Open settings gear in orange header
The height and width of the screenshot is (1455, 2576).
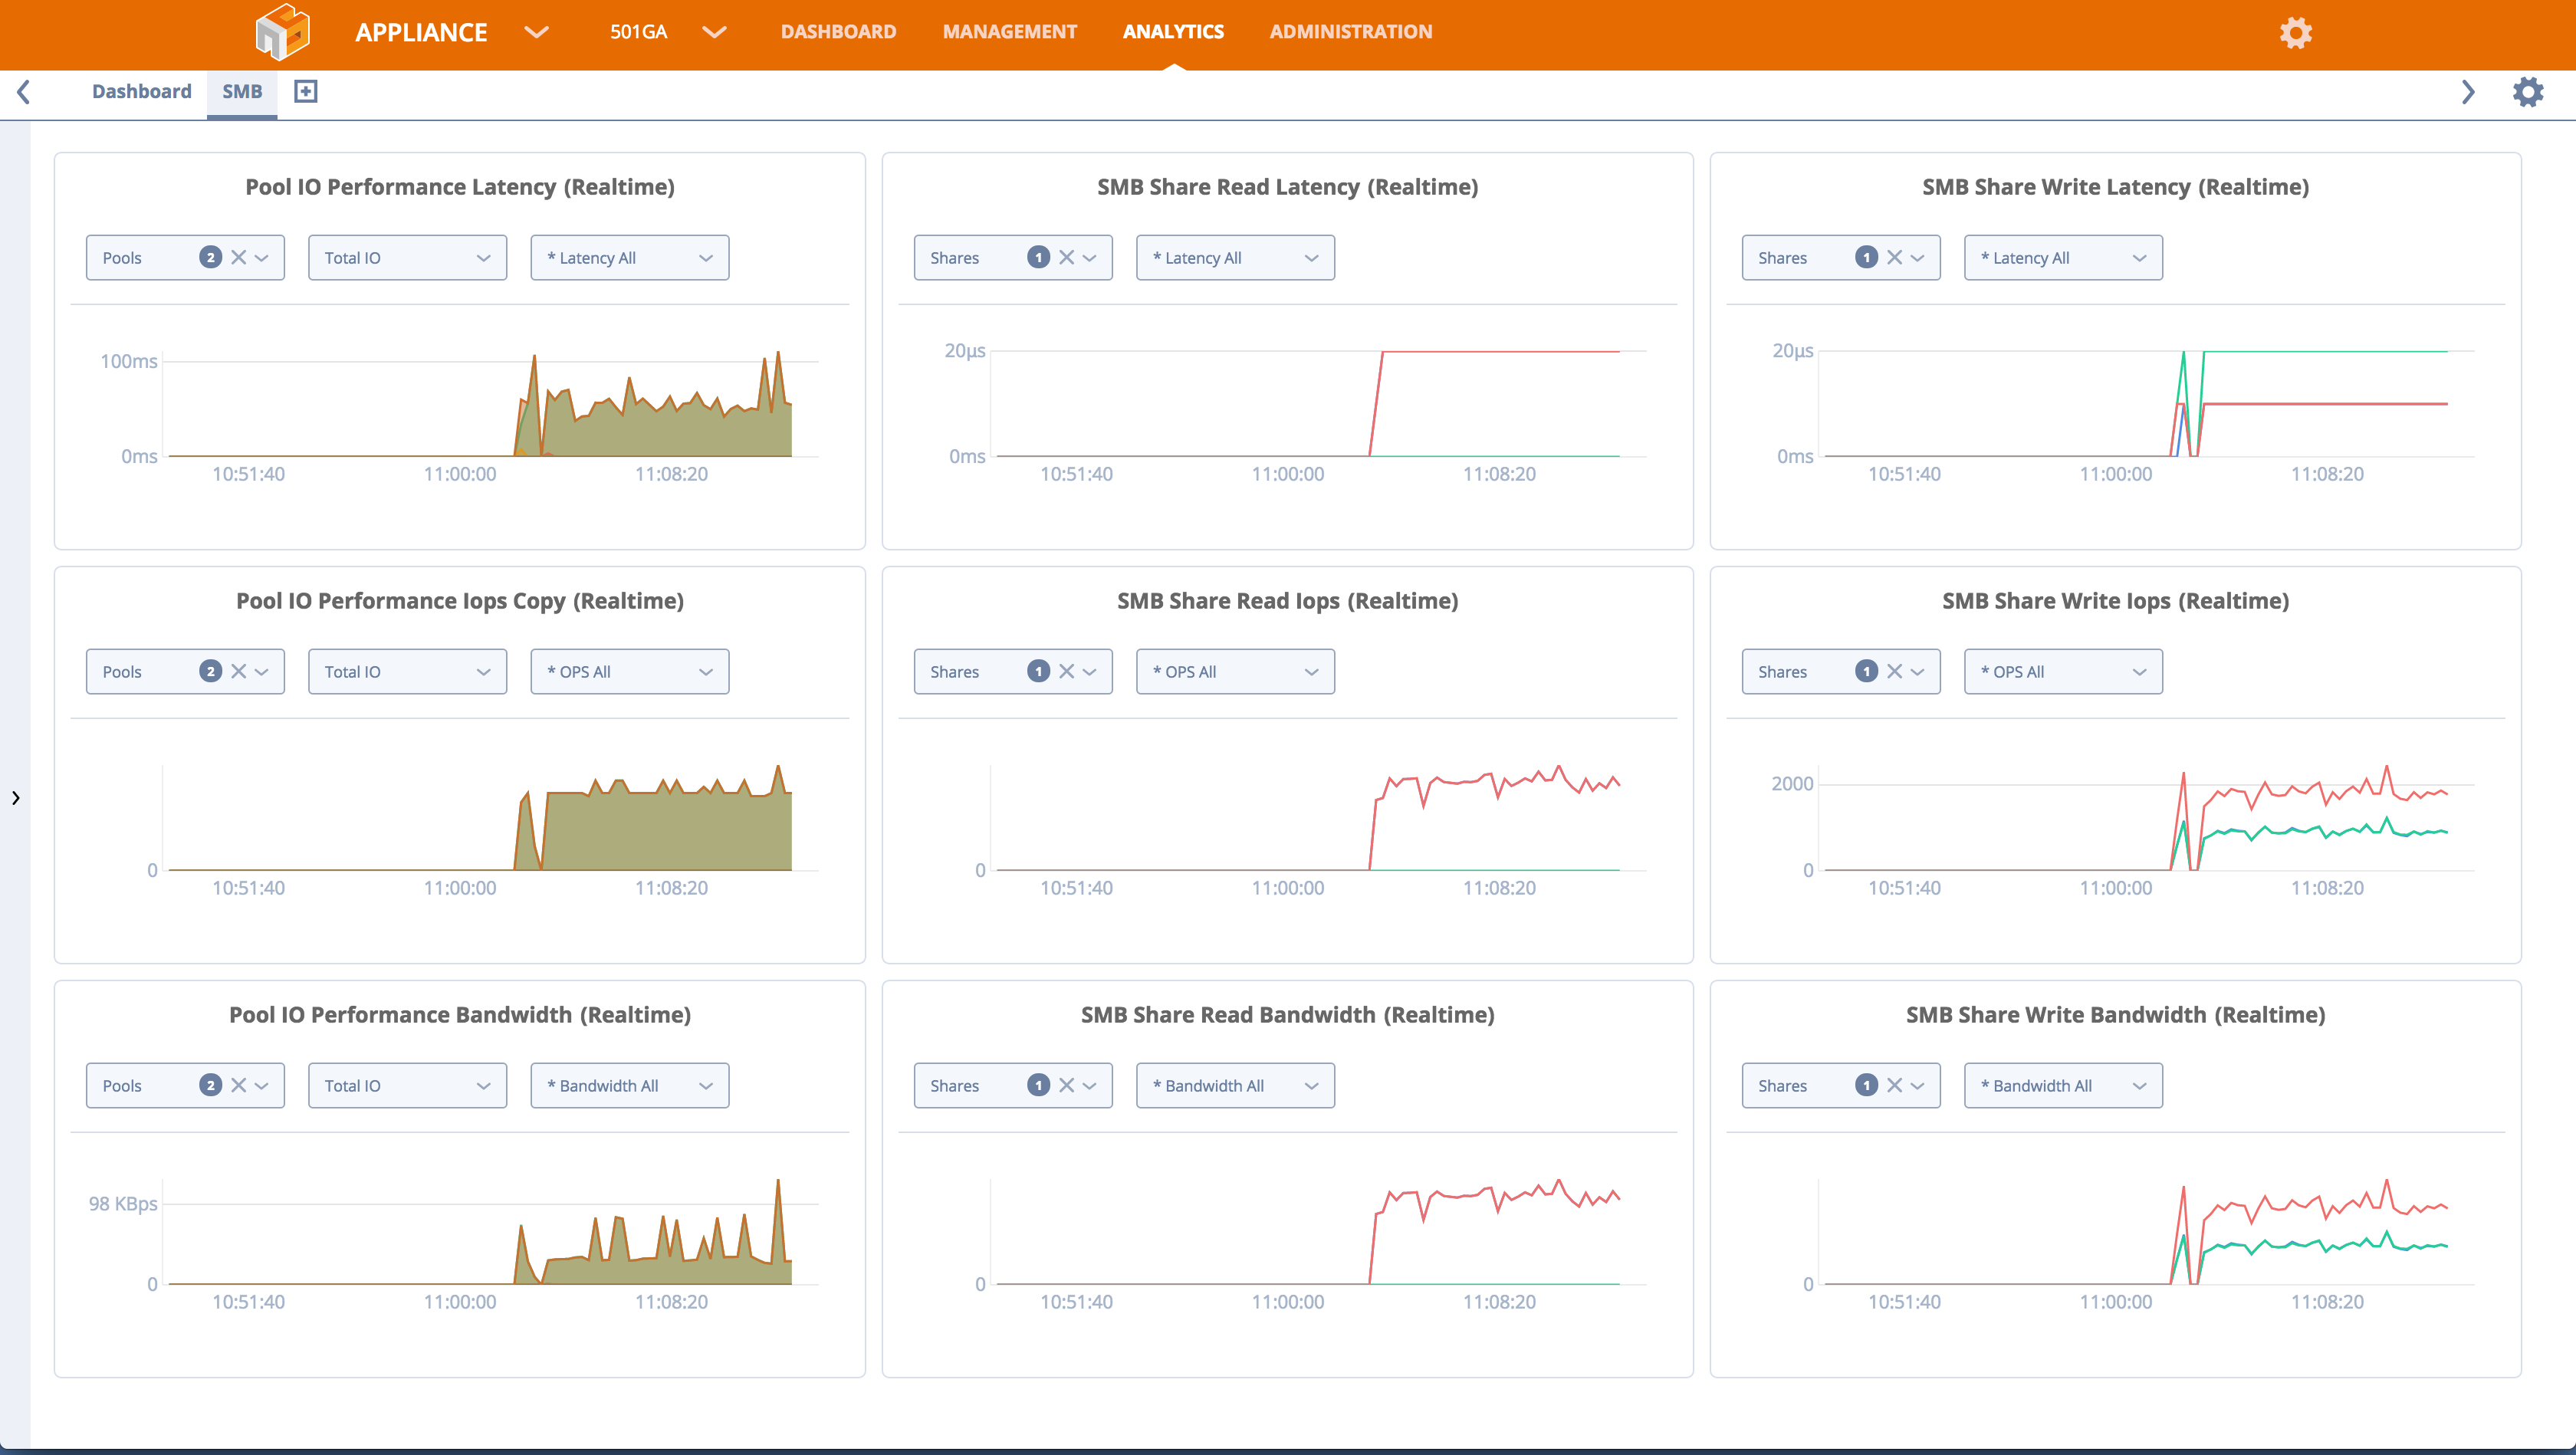[2295, 33]
